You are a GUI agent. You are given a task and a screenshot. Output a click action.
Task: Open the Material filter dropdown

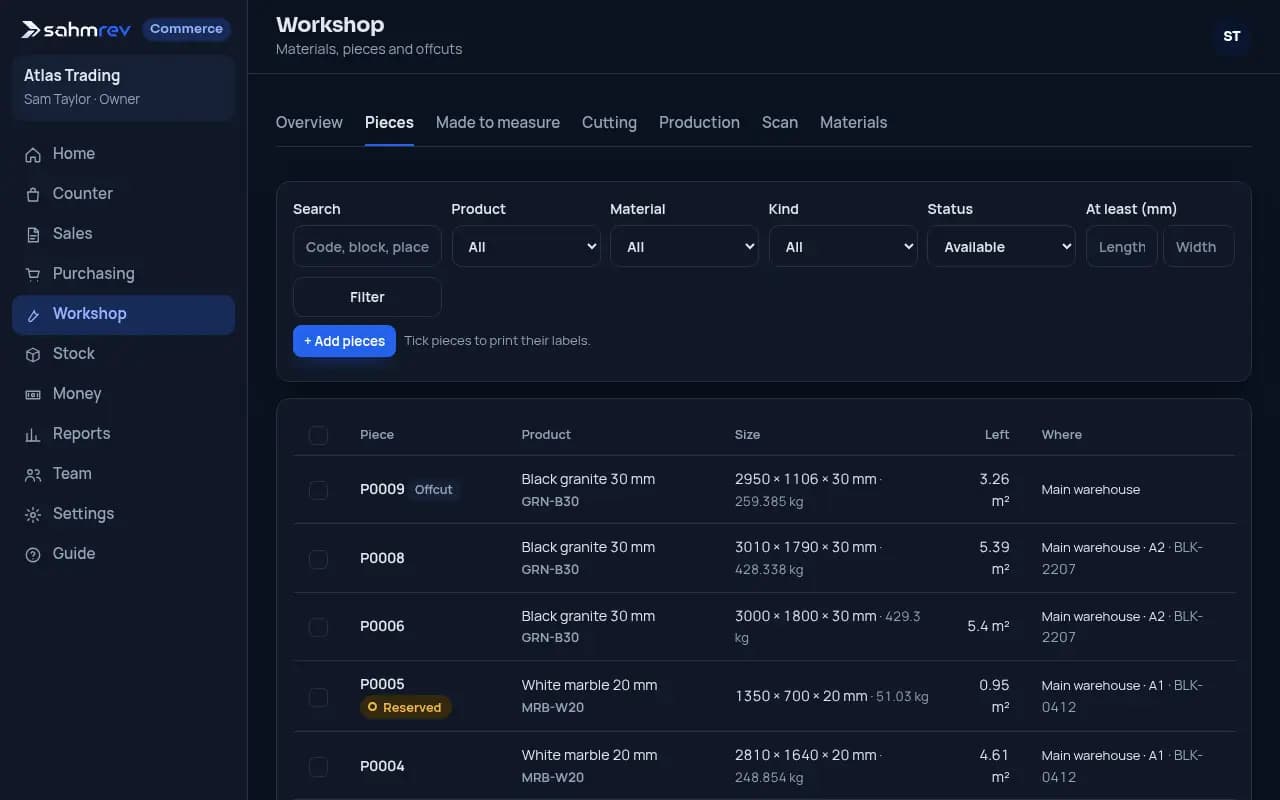point(685,247)
